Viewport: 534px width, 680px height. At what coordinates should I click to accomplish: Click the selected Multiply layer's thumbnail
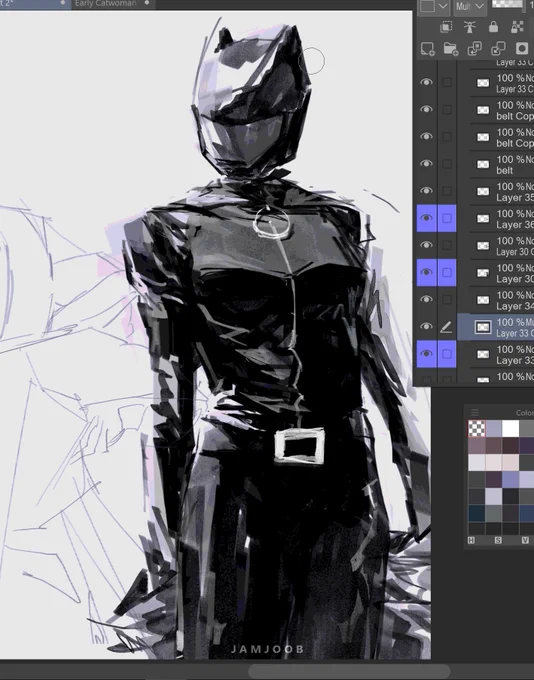tap(483, 327)
